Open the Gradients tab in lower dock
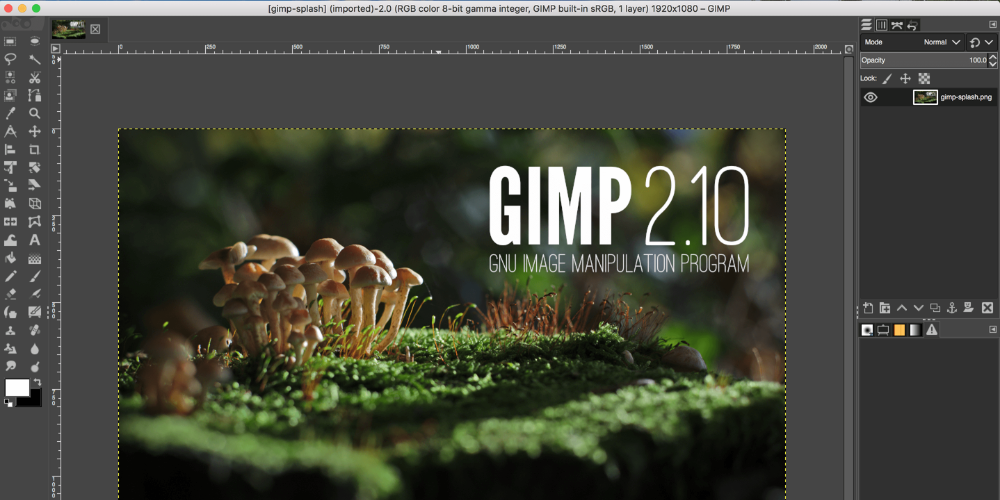The height and width of the screenshot is (500, 1000). 915,330
